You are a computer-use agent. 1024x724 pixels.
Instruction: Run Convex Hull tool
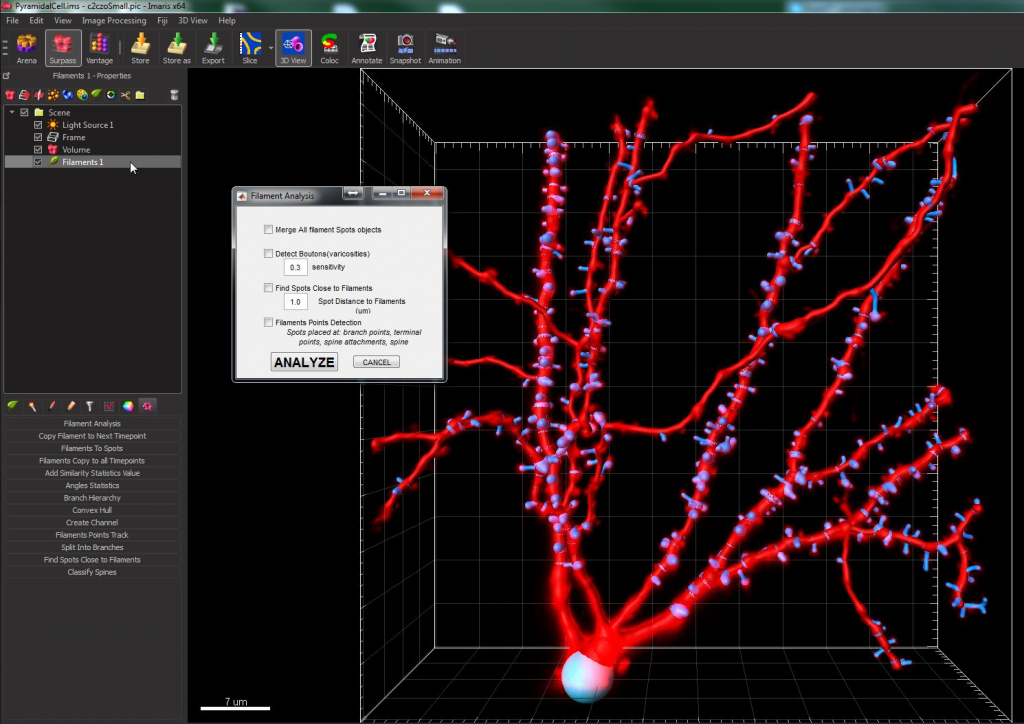(92, 510)
